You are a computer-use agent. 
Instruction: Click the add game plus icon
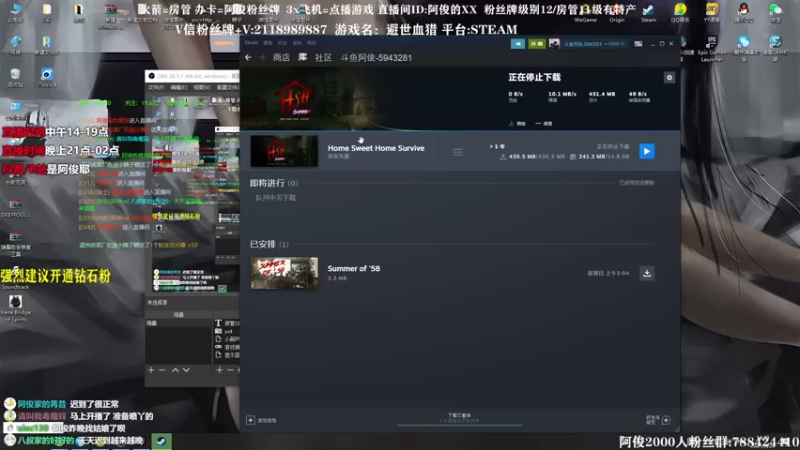(x=251, y=420)
